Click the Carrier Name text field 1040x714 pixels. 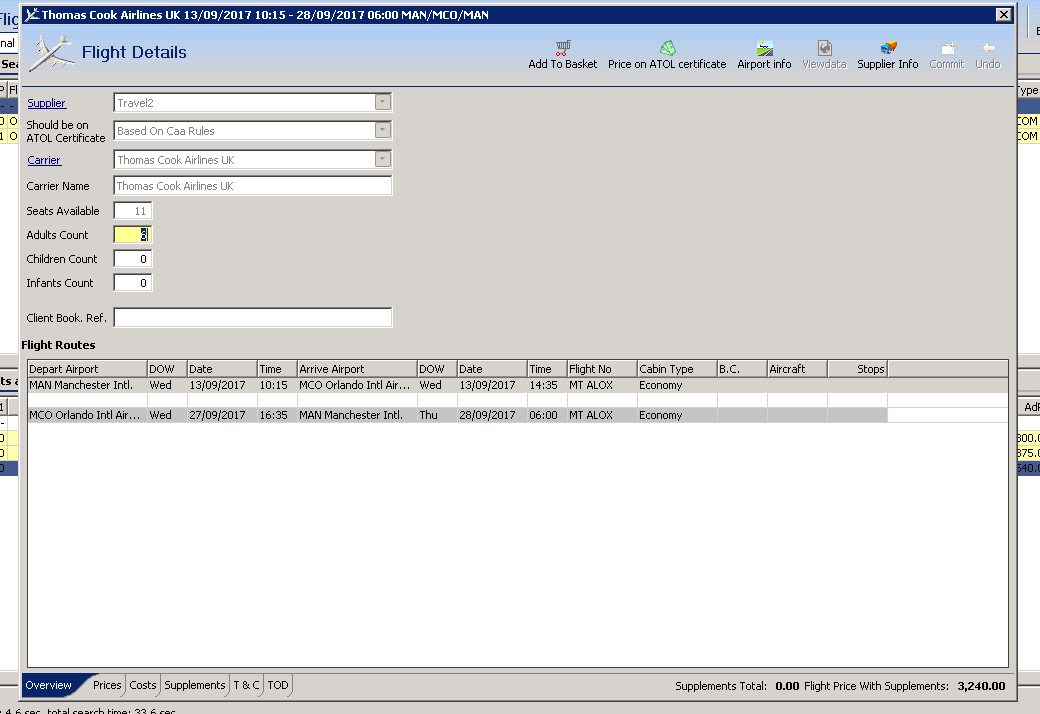253,186
